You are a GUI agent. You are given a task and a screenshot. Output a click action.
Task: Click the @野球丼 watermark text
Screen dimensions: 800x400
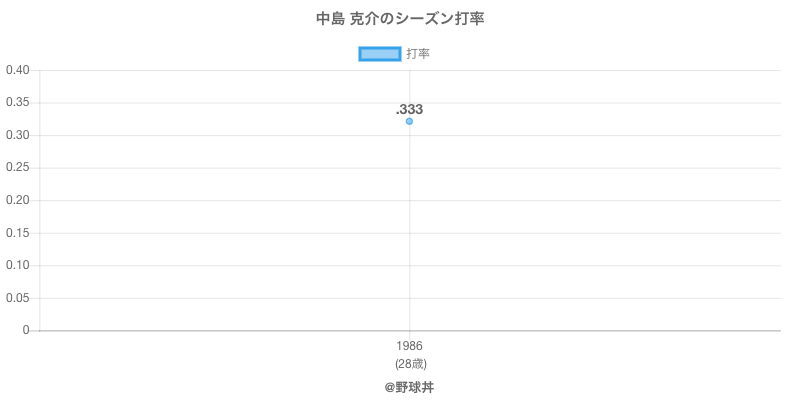[409, 386]
